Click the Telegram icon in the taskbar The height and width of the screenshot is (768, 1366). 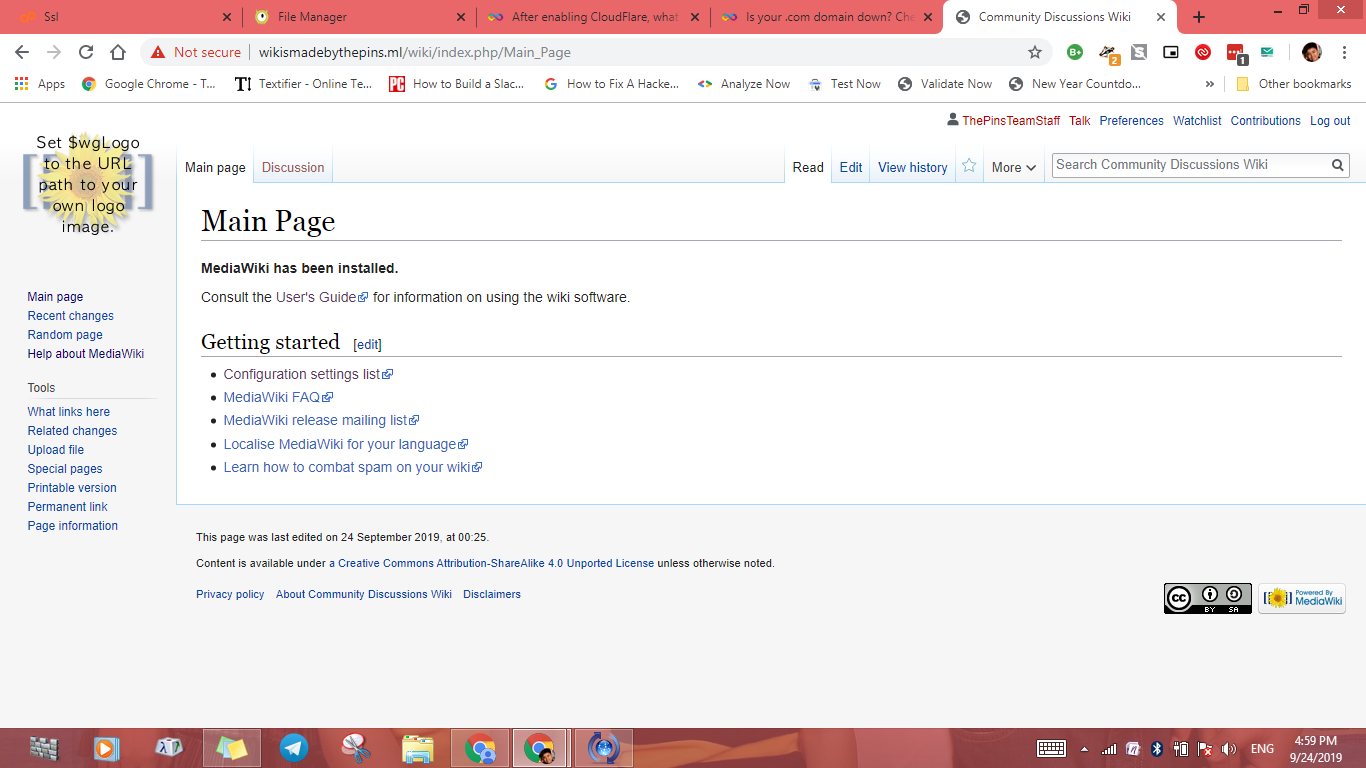click(x=294, y=748)
